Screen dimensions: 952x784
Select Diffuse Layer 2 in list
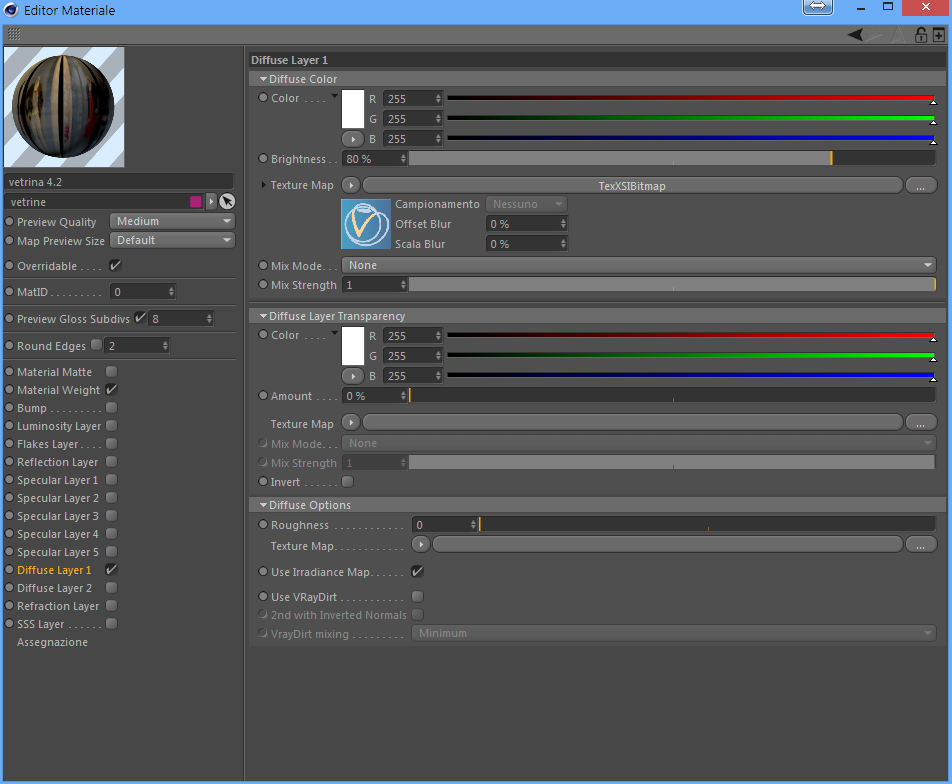(x=55, y=588)
